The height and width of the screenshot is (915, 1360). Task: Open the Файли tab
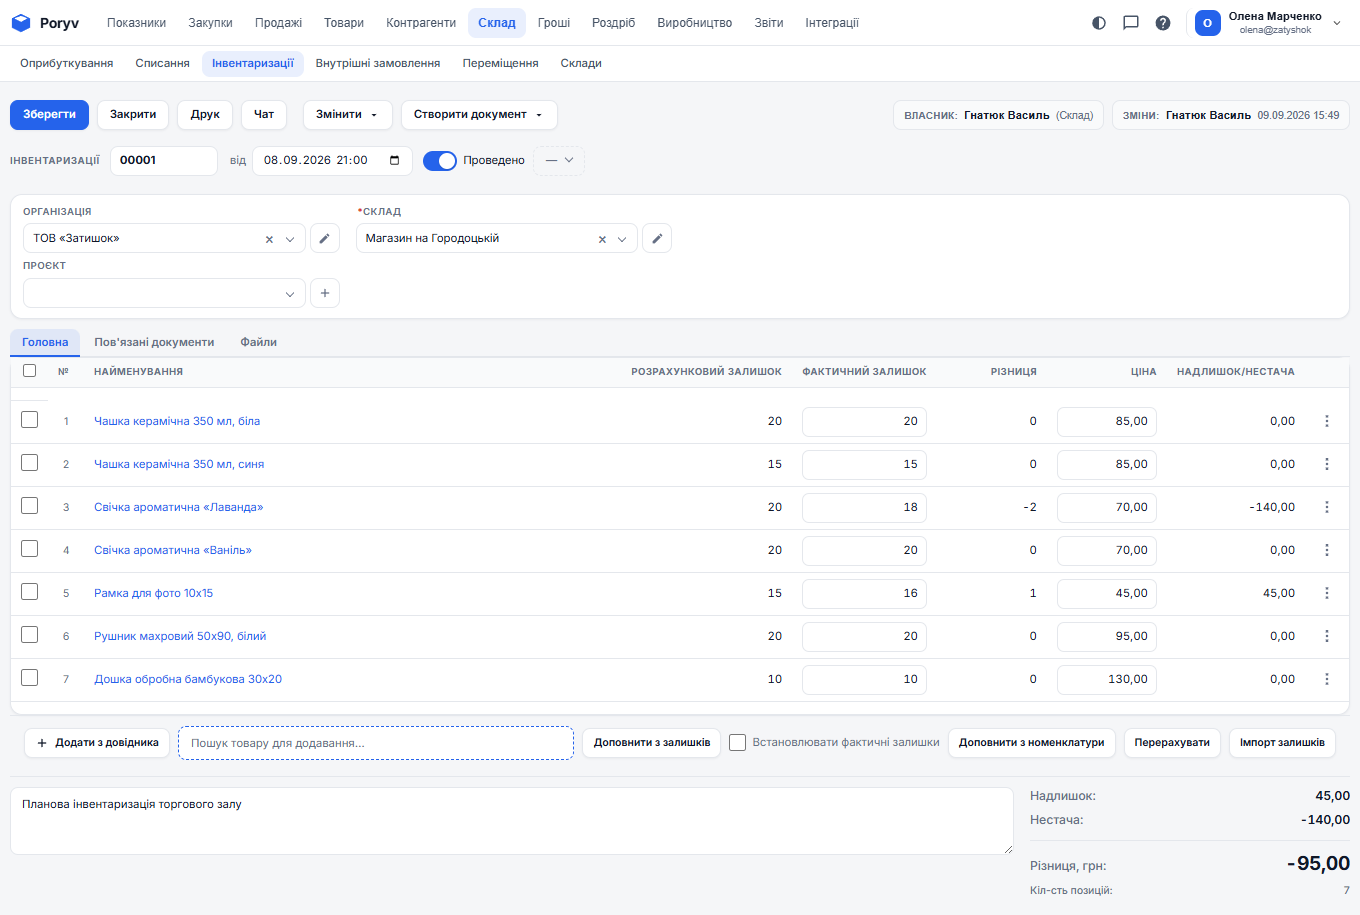258,342
